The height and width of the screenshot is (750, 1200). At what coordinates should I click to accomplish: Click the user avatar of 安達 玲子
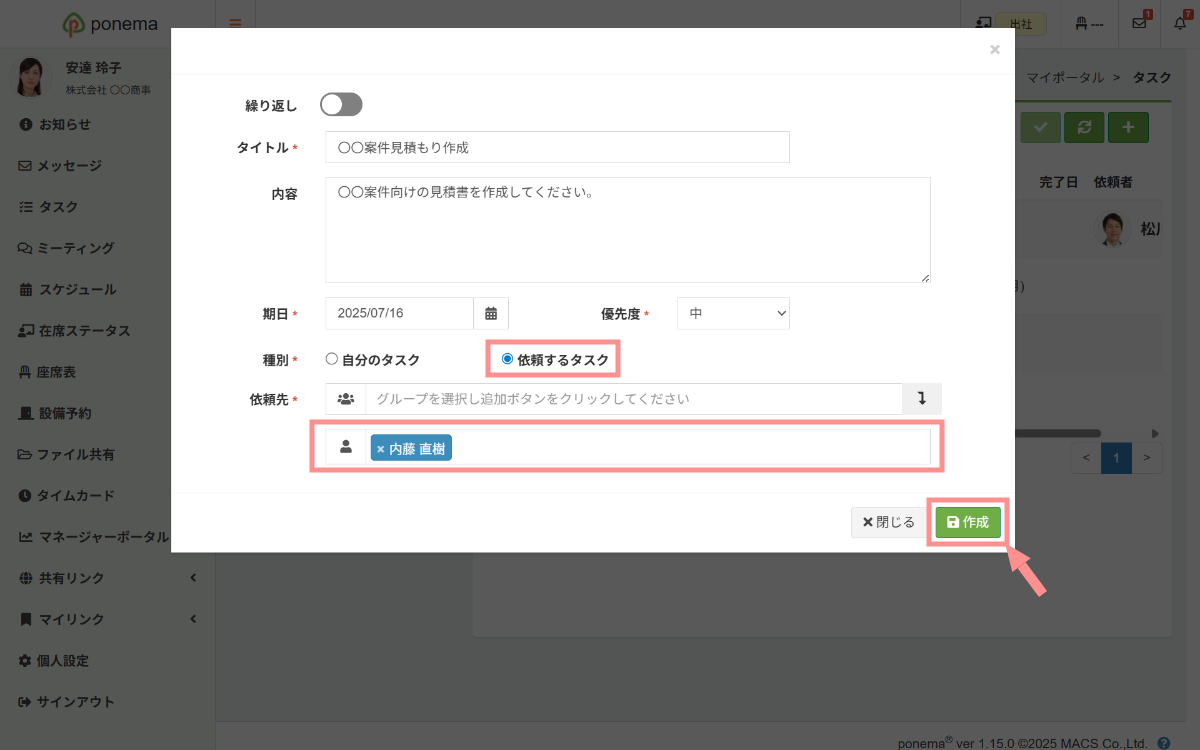(x=29, y=77)
